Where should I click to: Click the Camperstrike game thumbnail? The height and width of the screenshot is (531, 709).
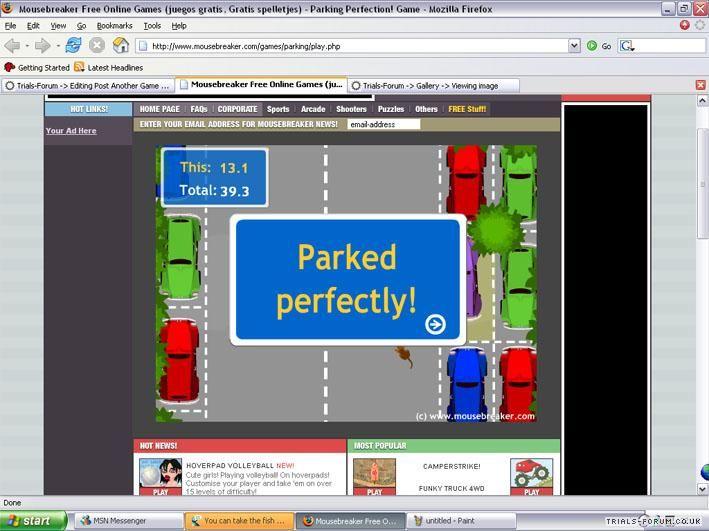[374, 476]
